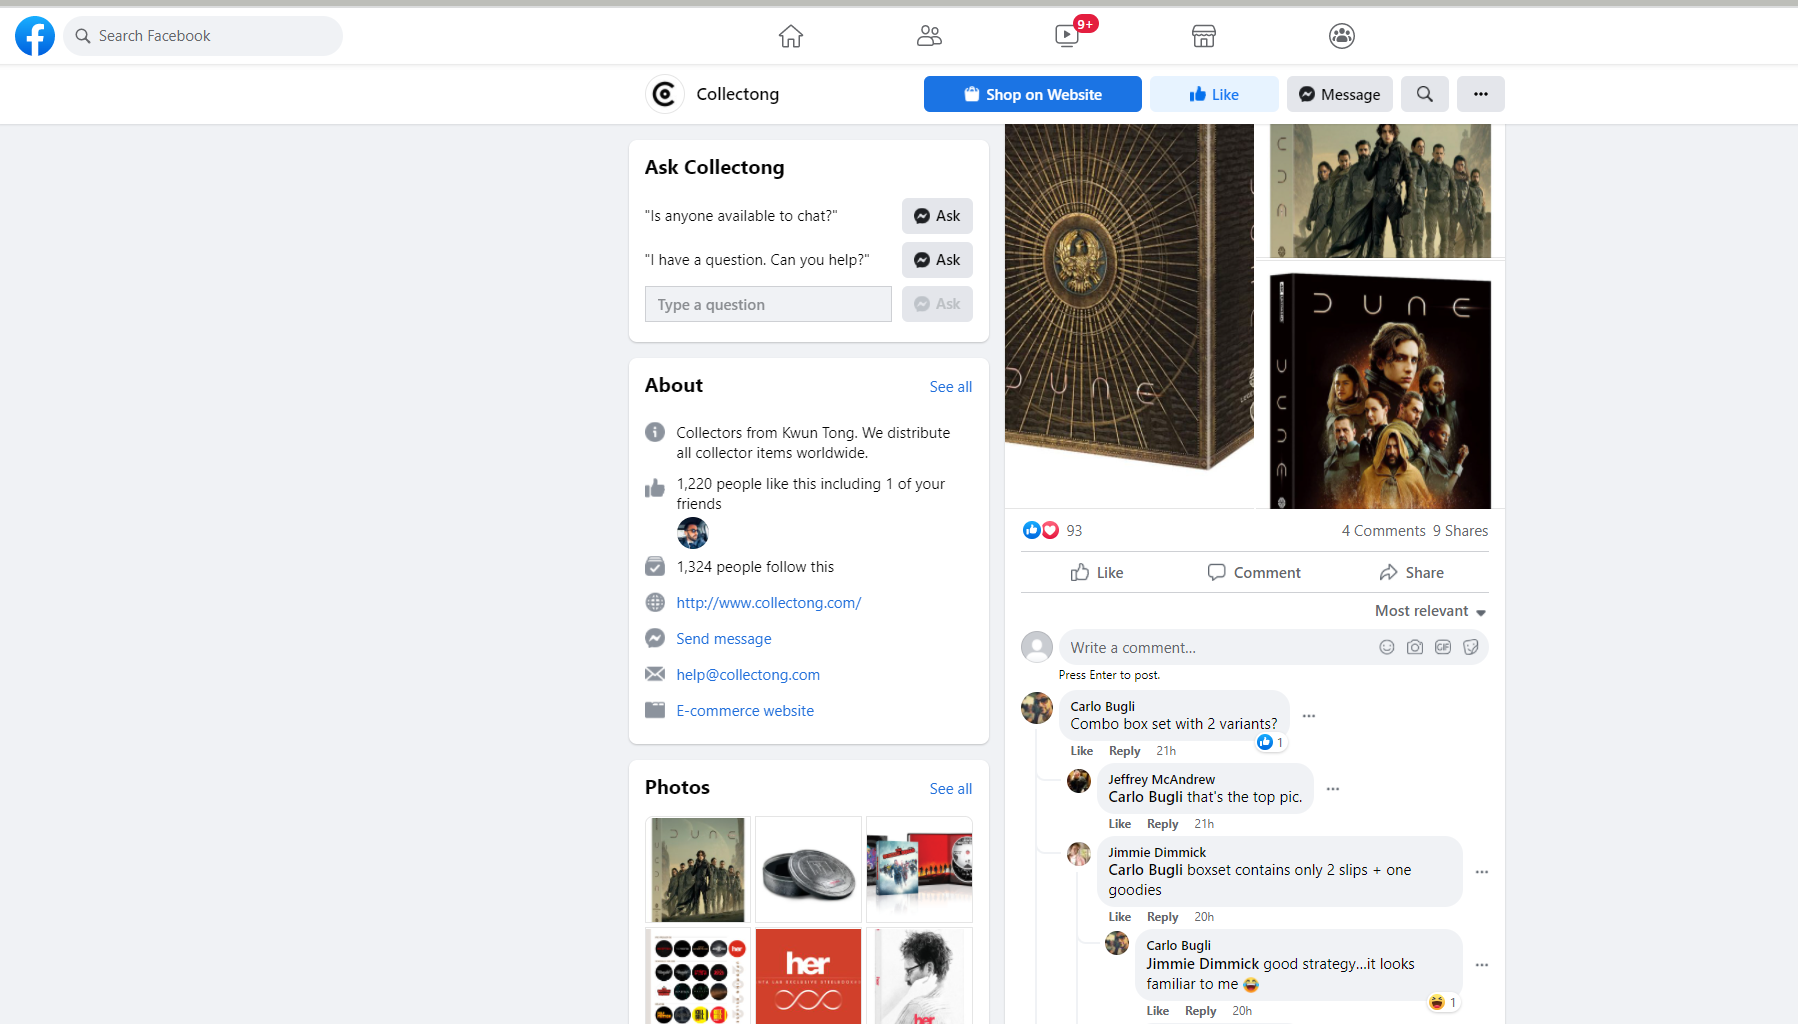Like Jimmie Dimmick's comment
1798x1024 pixels.
point(1120,917)
